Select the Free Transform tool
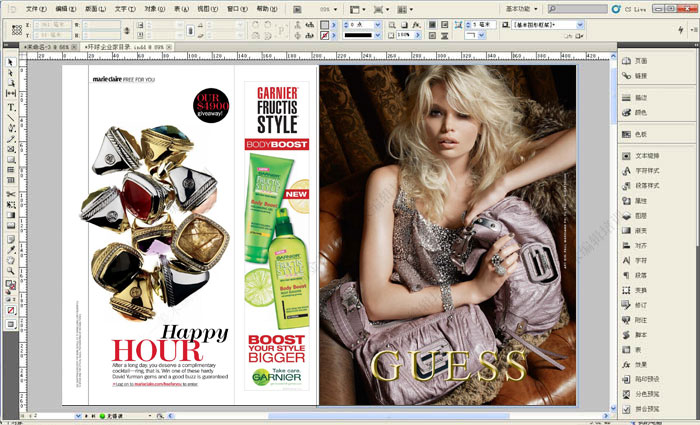This screenshot has width=700, height=425. tap(11, 205)
